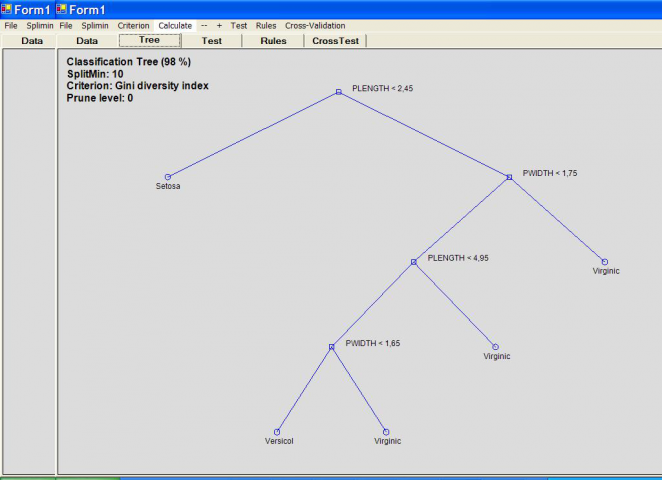Select the Versicol leaf node circle
662x480 pixels.
277,432
